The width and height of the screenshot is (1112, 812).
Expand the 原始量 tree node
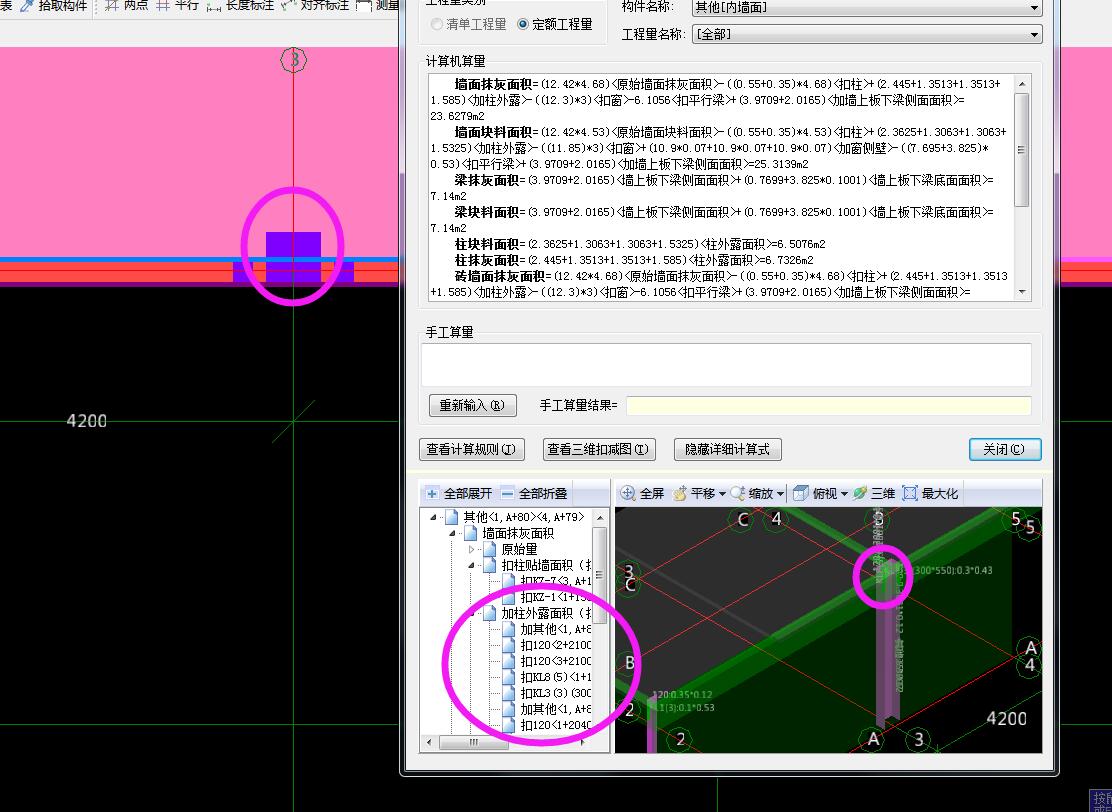pos(471,550)
